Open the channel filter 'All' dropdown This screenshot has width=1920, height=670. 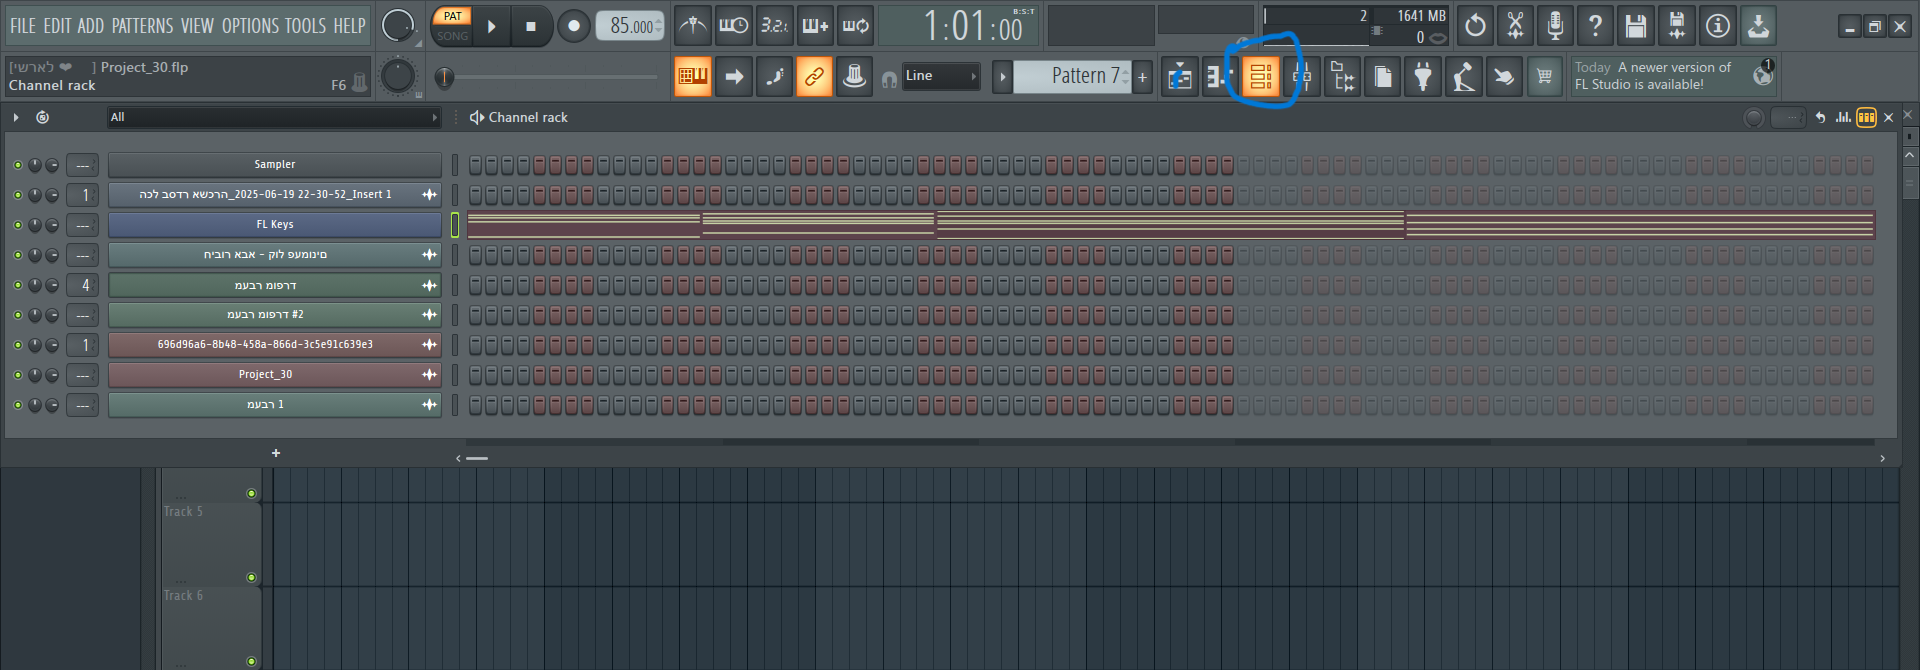[274, 118]
